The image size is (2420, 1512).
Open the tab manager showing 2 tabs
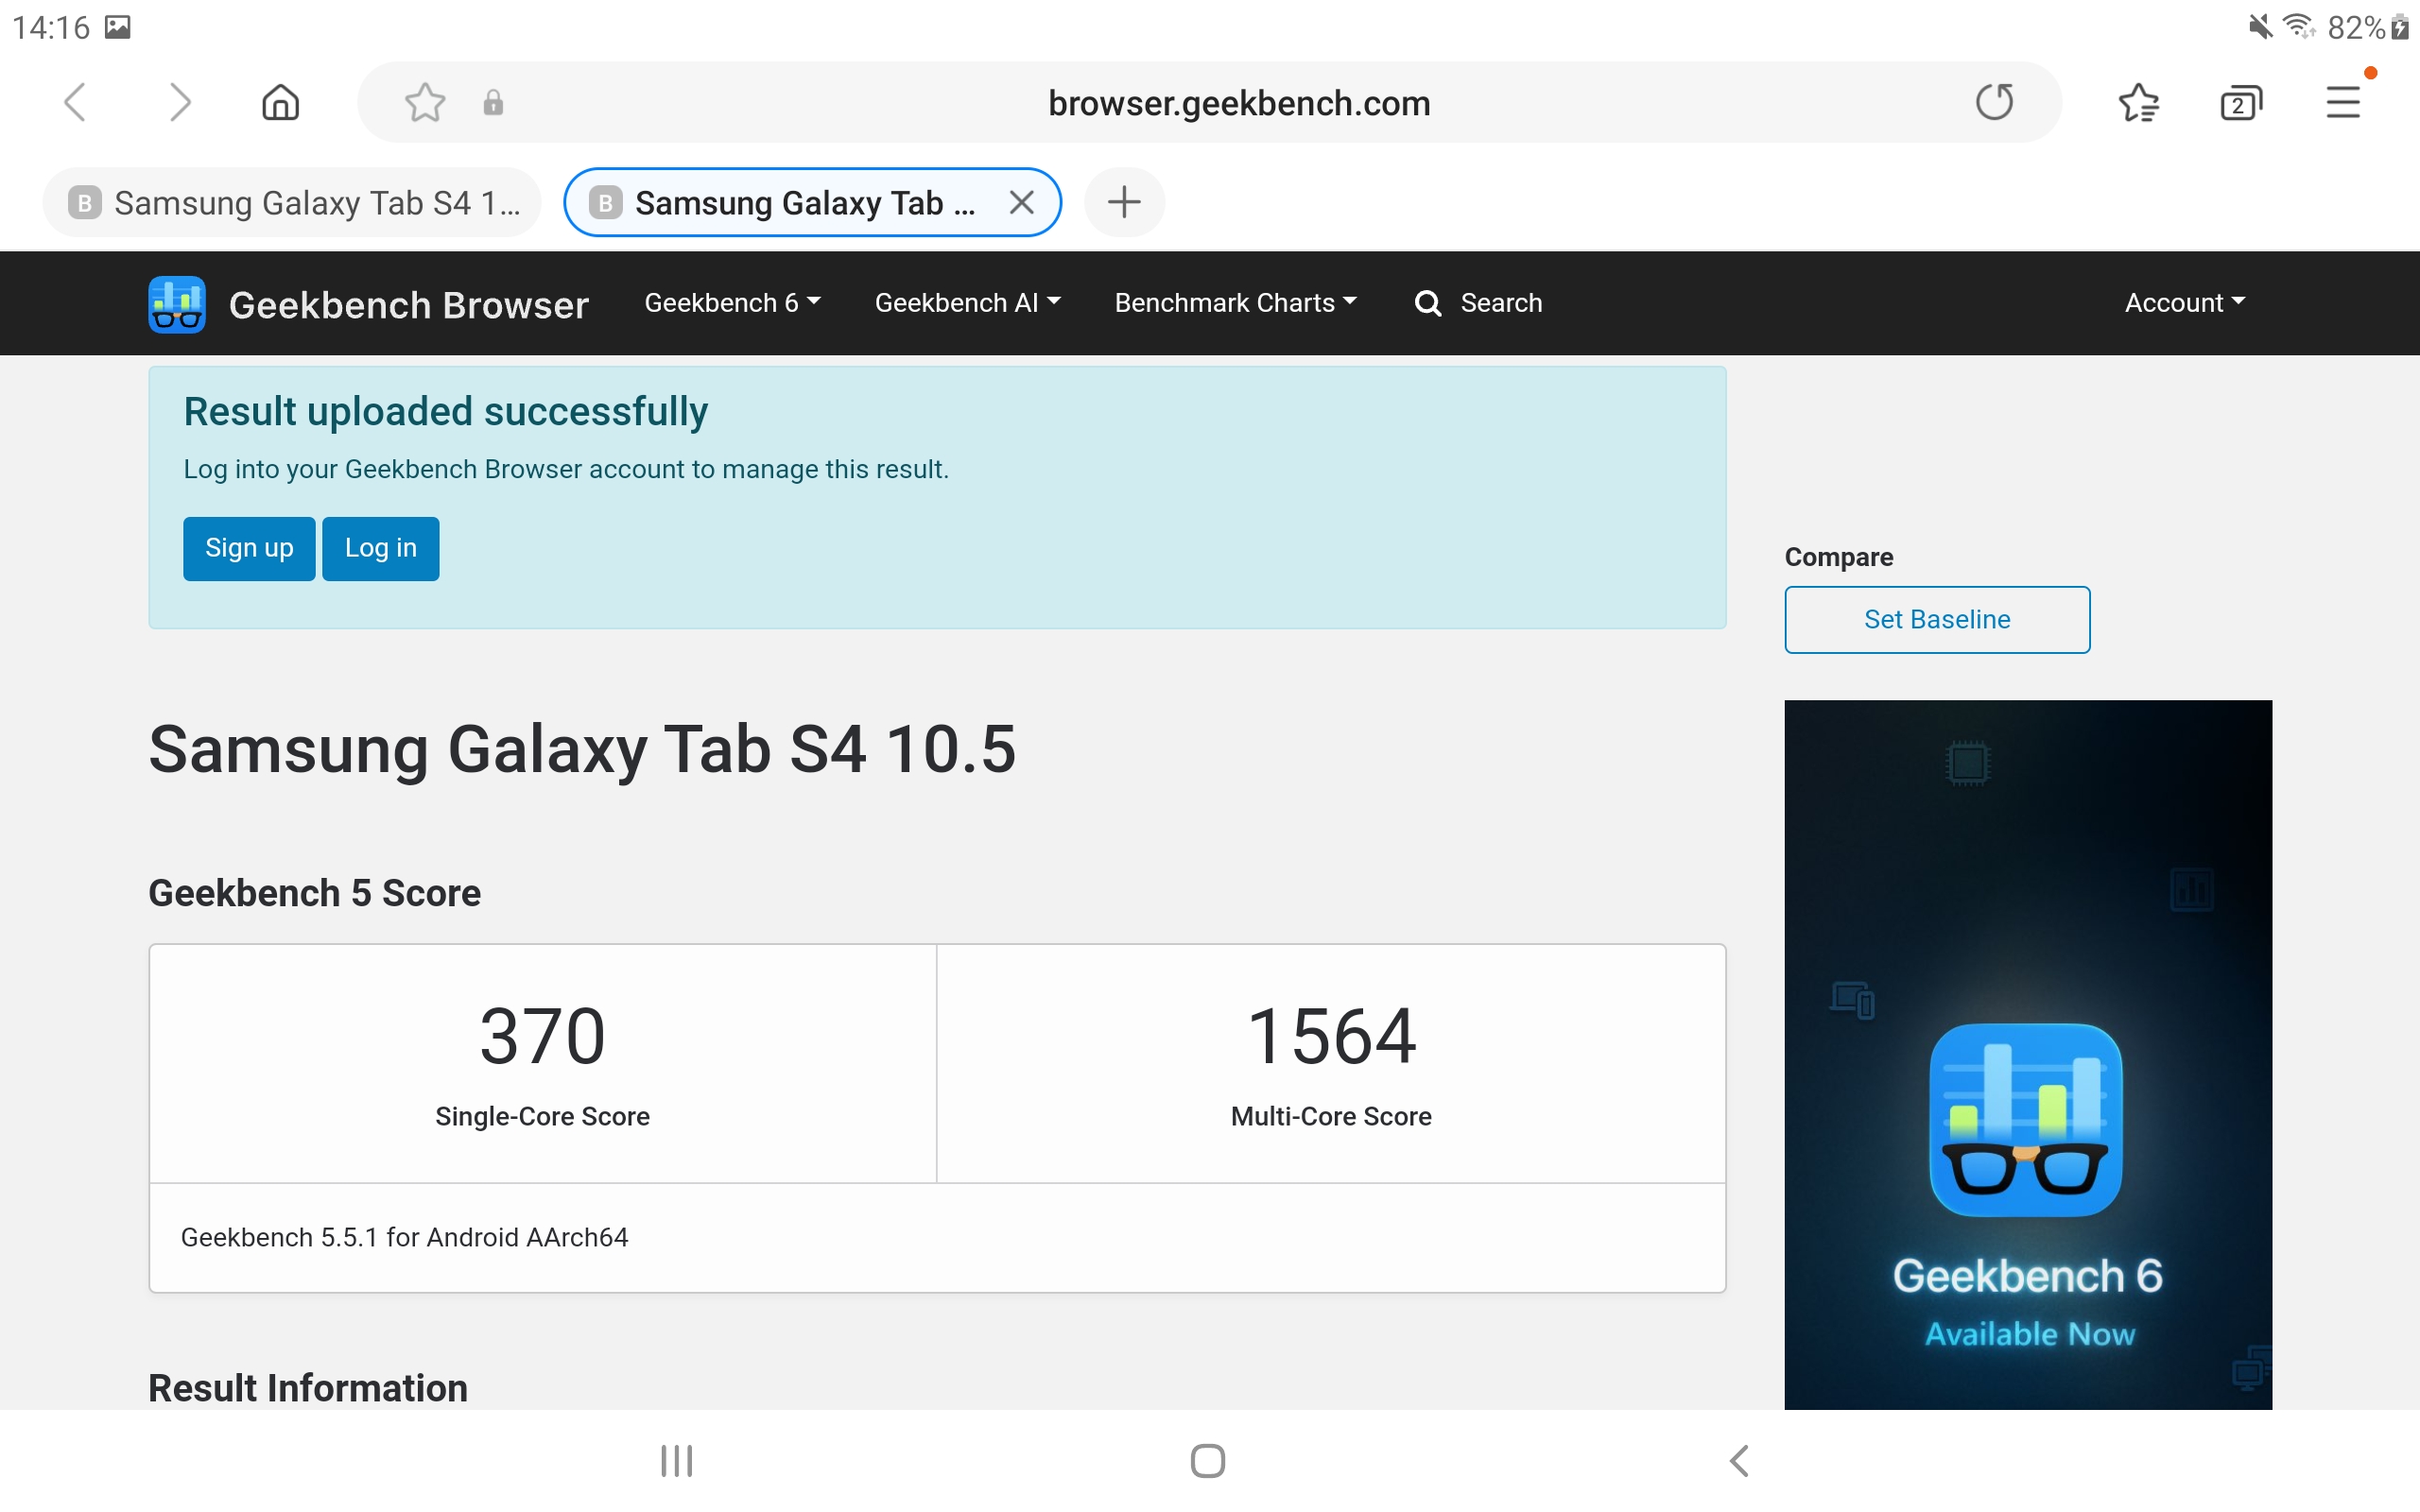(2241, 102)
